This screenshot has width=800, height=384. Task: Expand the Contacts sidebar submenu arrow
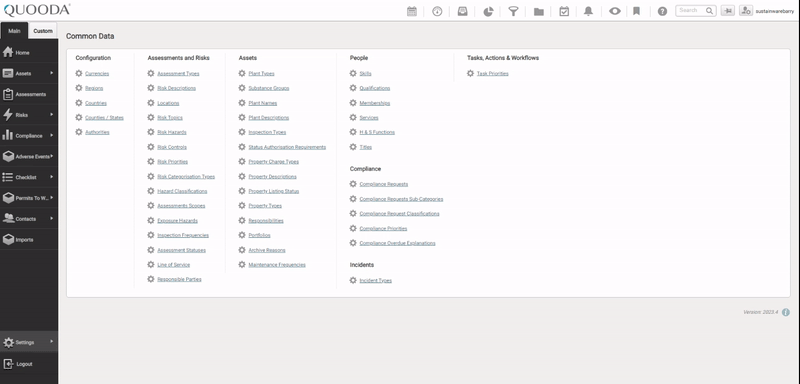(x=52, y=219)
